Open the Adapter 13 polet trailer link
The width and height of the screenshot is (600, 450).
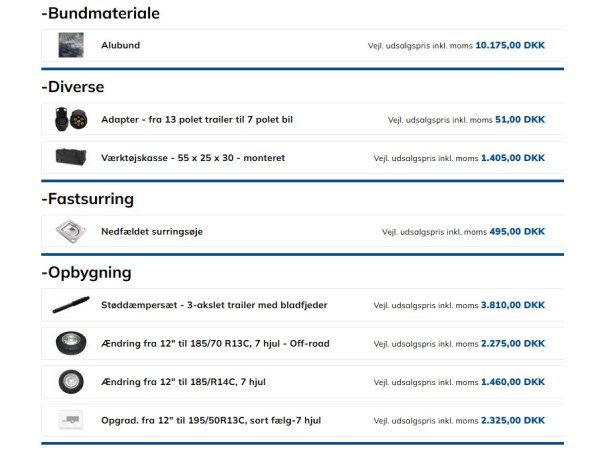(x=196, y=120)
